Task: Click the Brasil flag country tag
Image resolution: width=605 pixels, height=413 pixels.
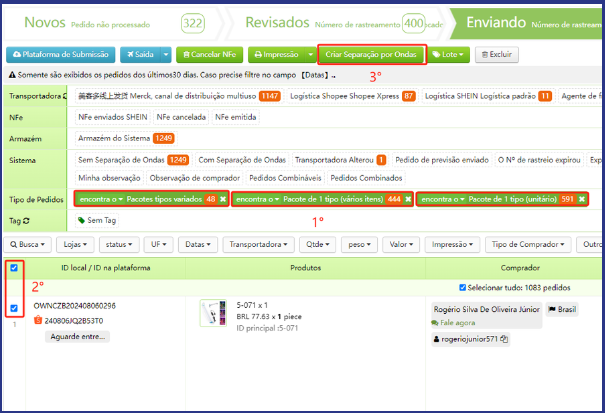Action: coord(561,310)
